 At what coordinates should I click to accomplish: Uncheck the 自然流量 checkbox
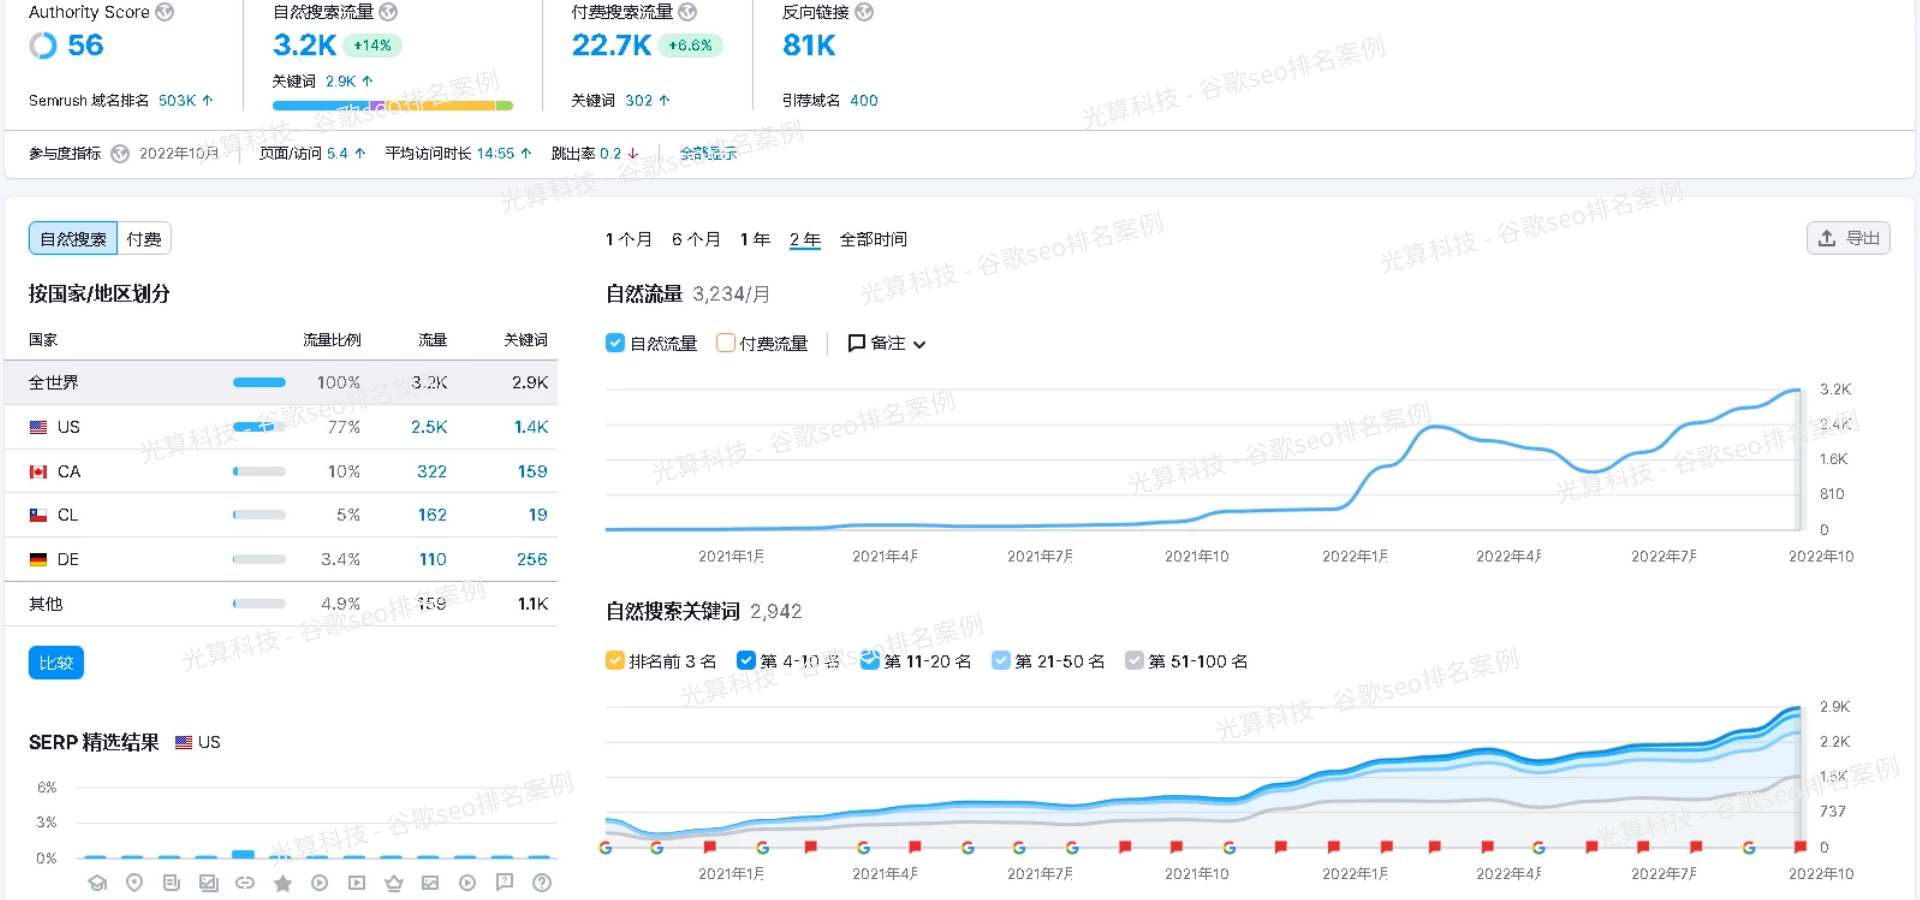(615, 343)
